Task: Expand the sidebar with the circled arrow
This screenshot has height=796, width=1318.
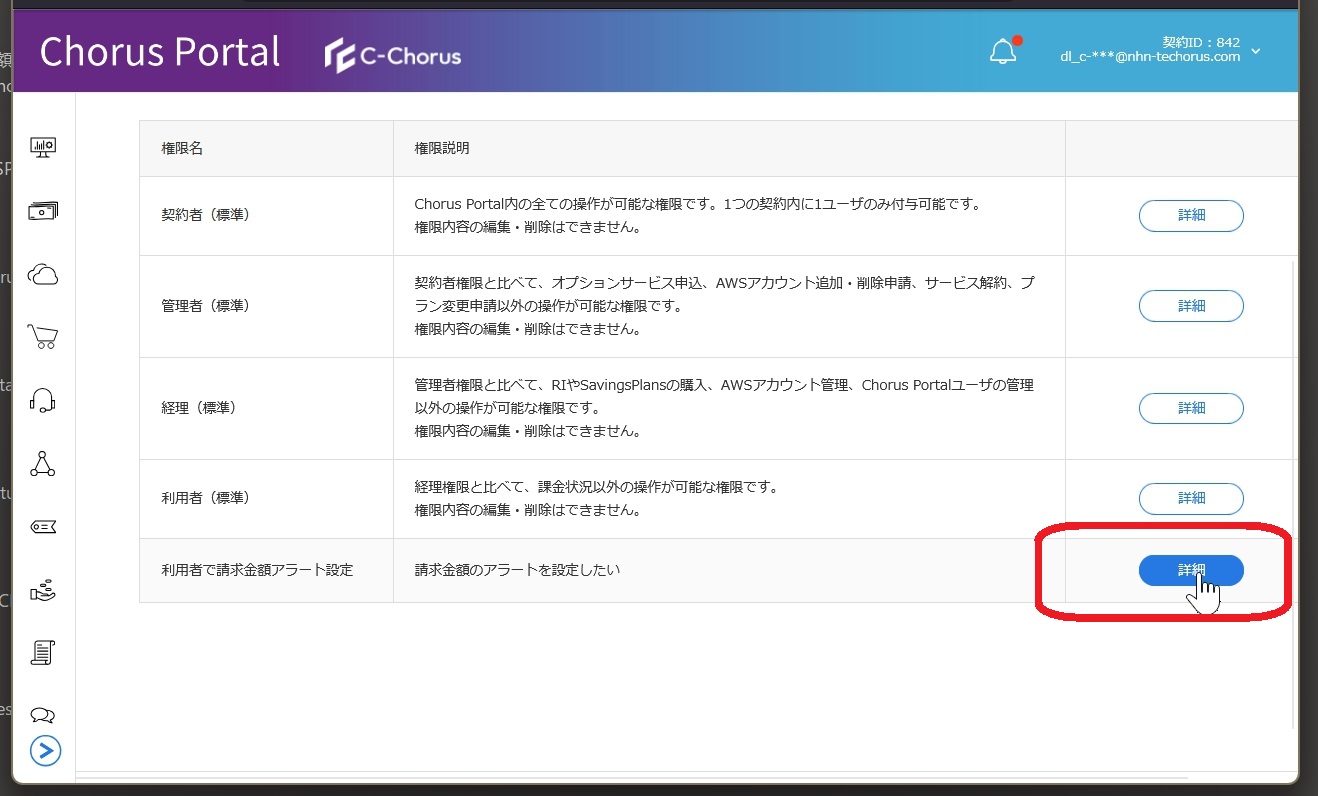Action: [45, 750]
